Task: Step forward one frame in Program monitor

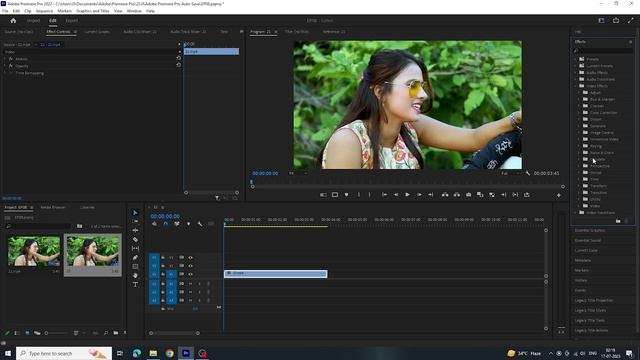Action: pos(419,195)
